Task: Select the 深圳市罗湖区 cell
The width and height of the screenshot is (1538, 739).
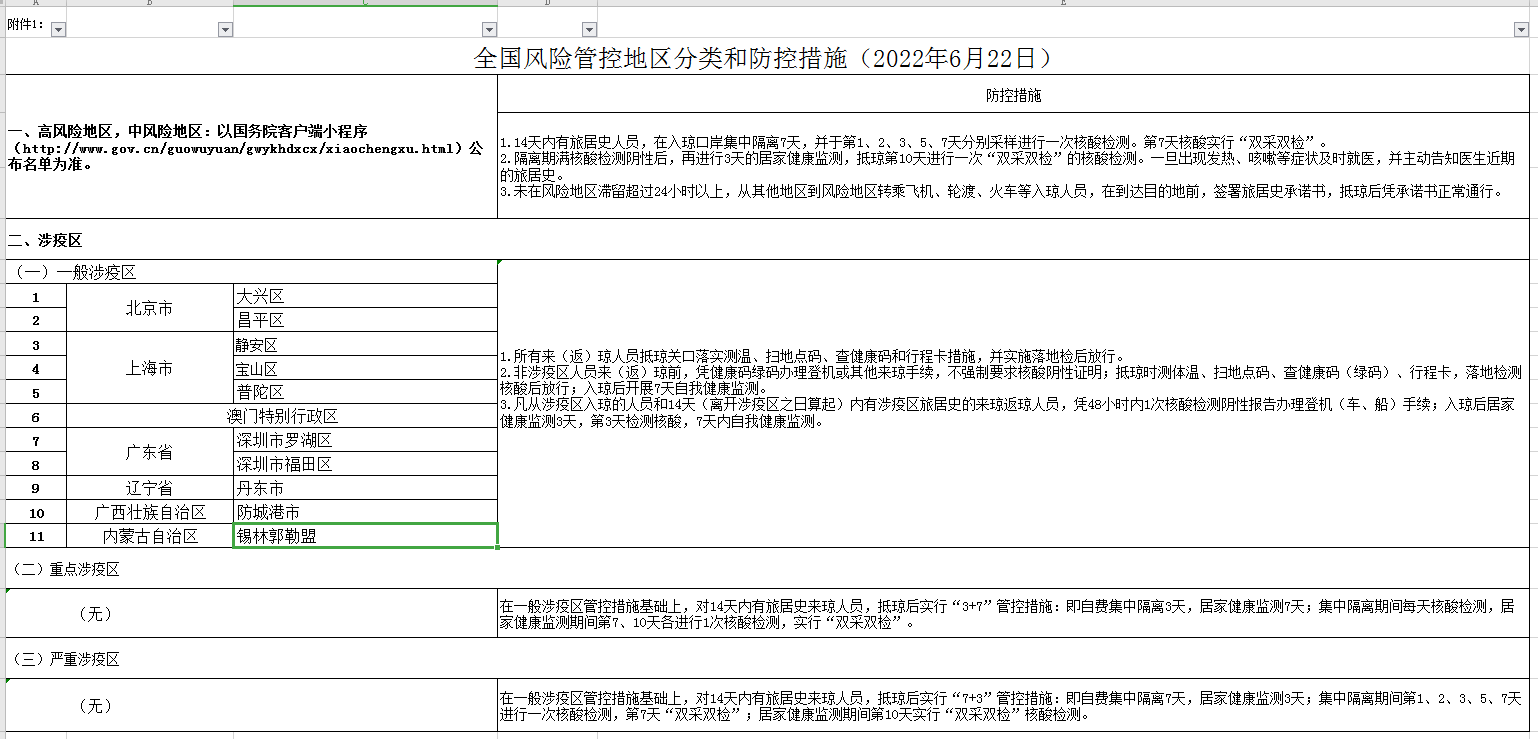Action: pyautogui.click(x=365, y=440)
